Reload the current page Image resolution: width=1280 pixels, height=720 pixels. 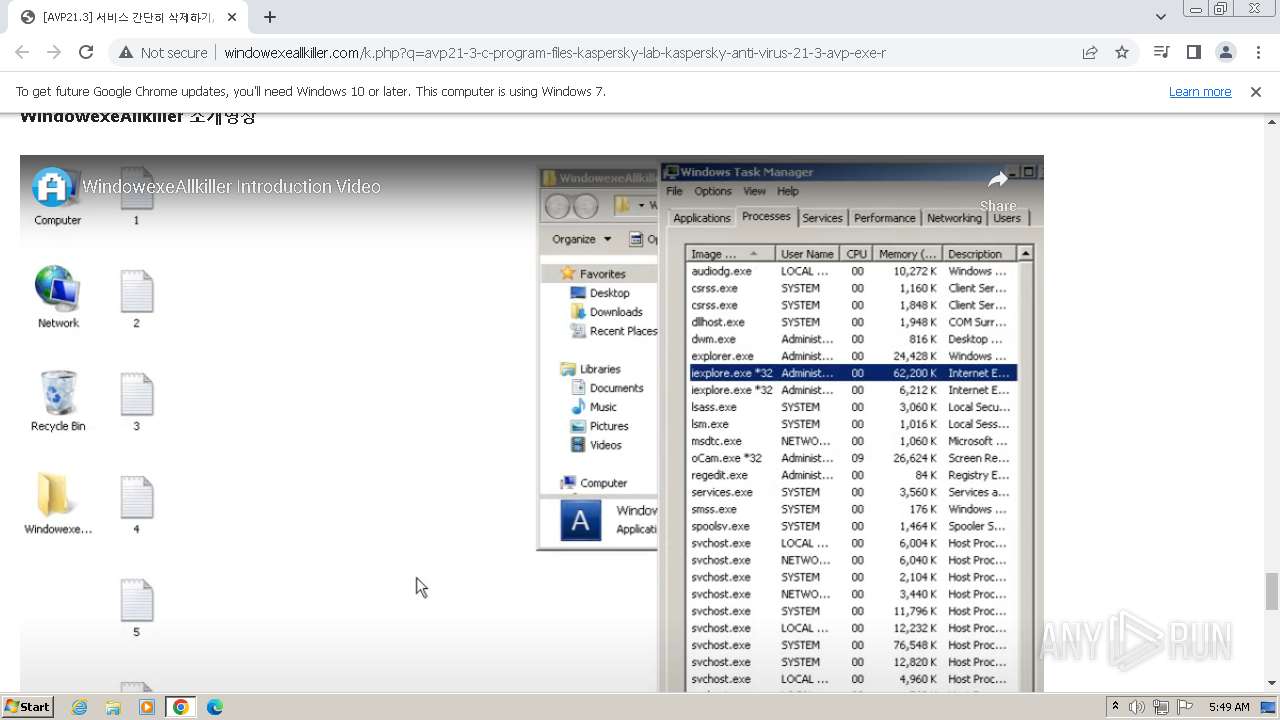(x=86, y=53)
